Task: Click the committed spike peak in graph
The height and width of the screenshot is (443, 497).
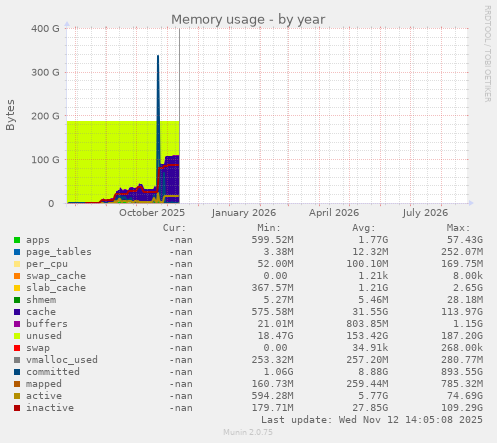Action: tap(158, 57)
